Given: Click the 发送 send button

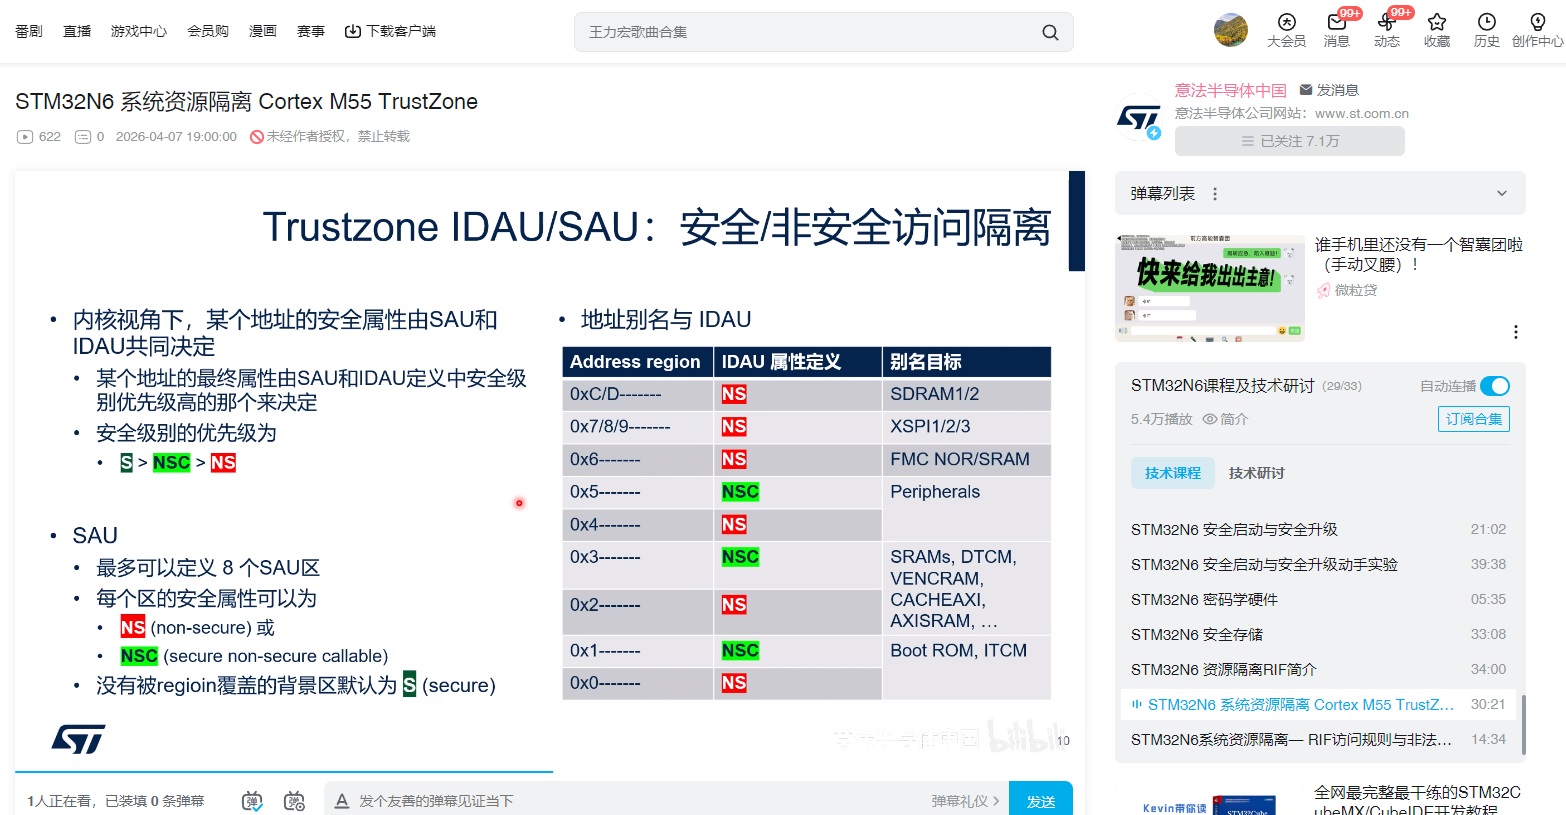Looking at the screenshot, I should [x=1040, y=801].
